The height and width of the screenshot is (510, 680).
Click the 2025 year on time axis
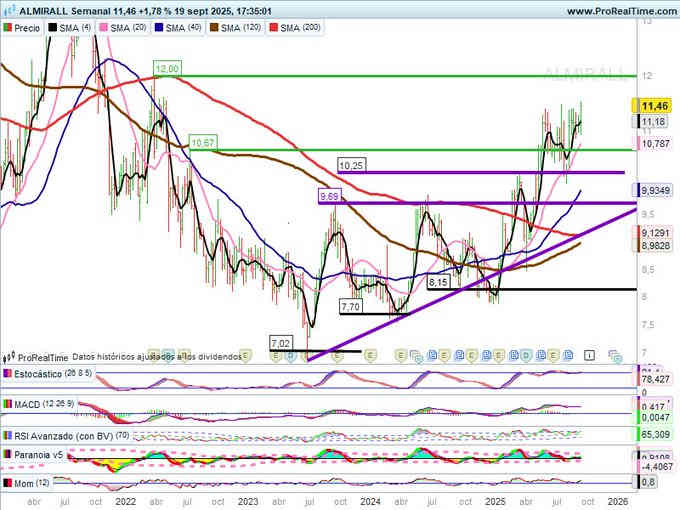495,502
